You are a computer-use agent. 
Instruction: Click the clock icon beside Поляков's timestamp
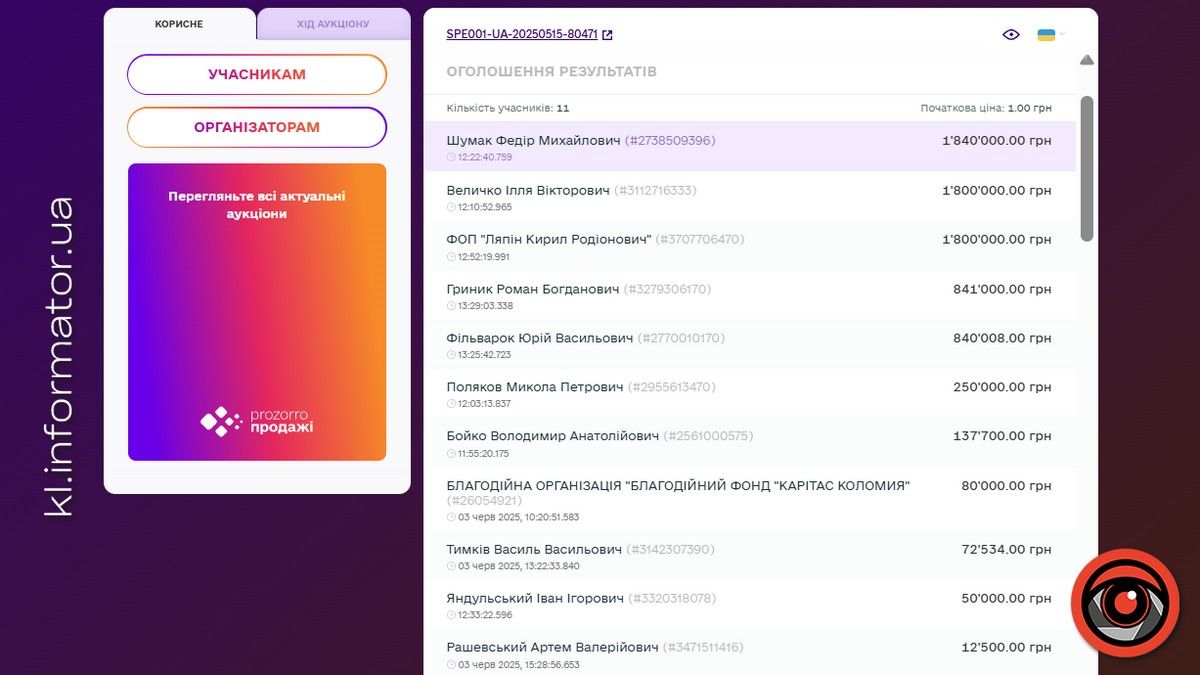[x=450, y=402]
